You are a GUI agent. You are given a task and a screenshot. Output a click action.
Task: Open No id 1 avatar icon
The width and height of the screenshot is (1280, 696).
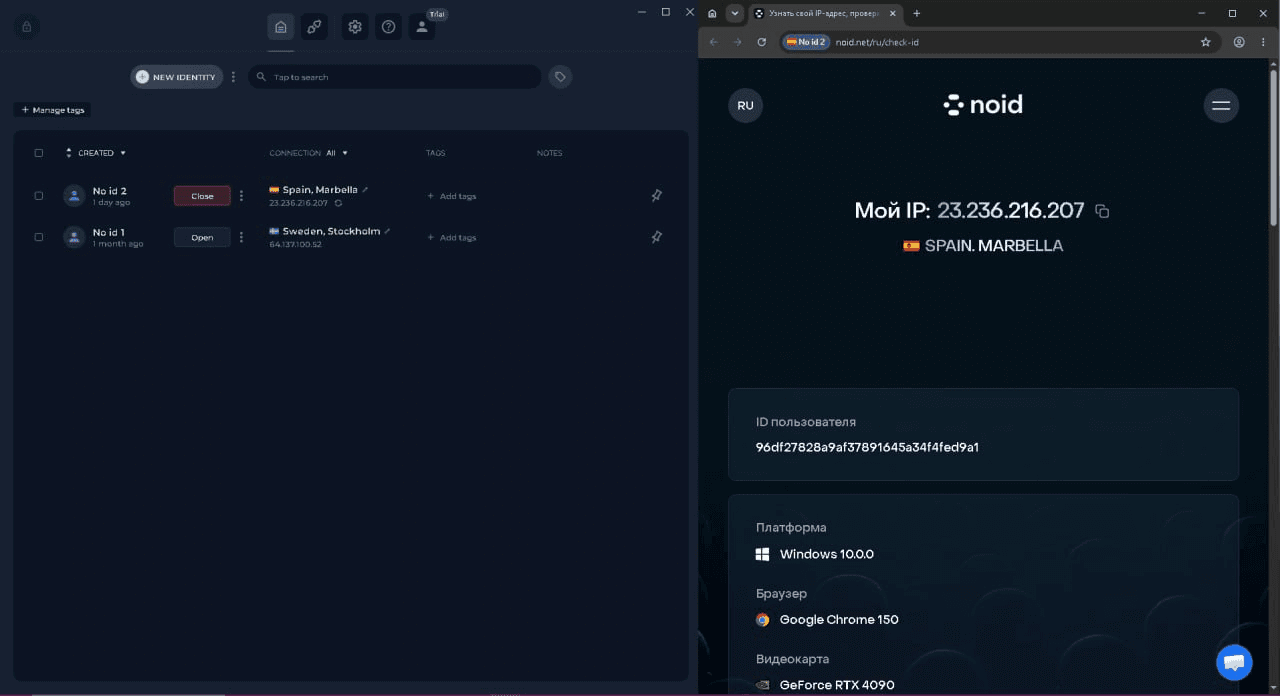tap(74, 237)
